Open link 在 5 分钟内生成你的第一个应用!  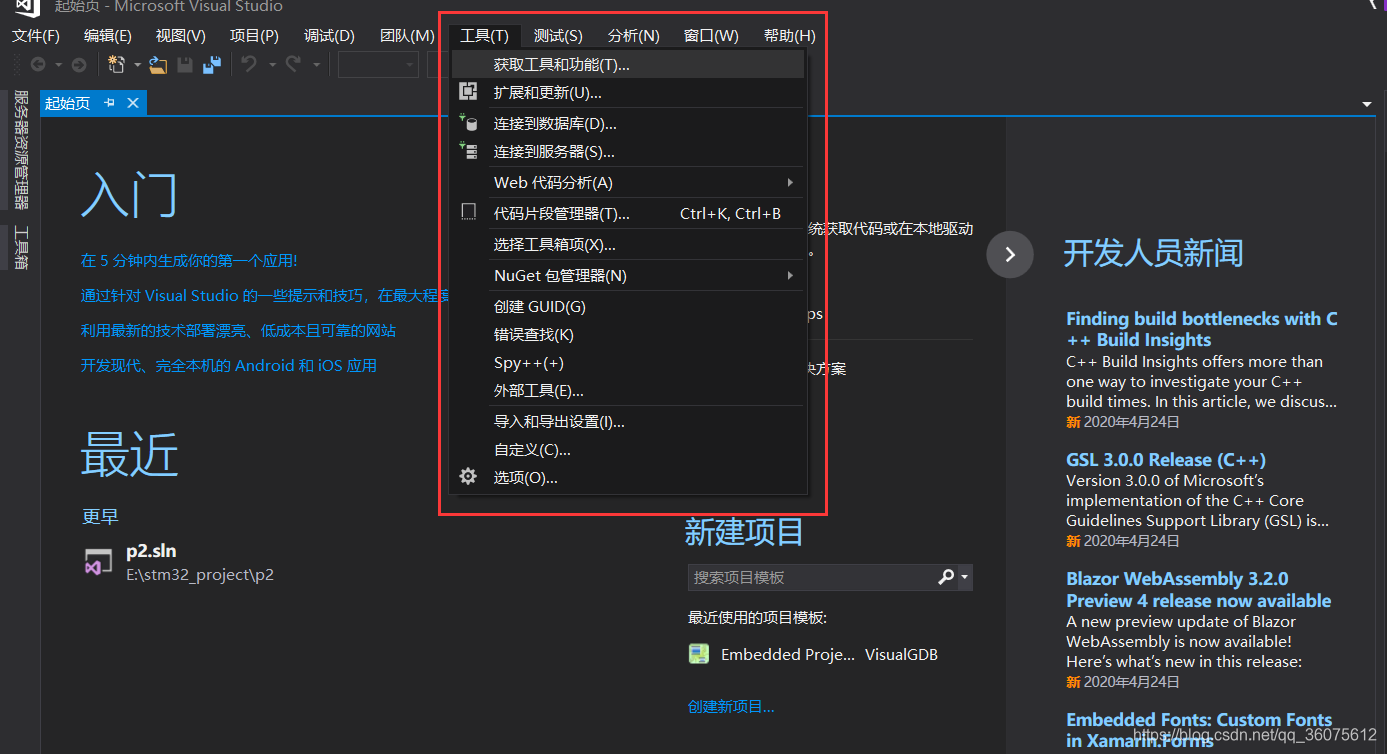[x=189, y=260]
